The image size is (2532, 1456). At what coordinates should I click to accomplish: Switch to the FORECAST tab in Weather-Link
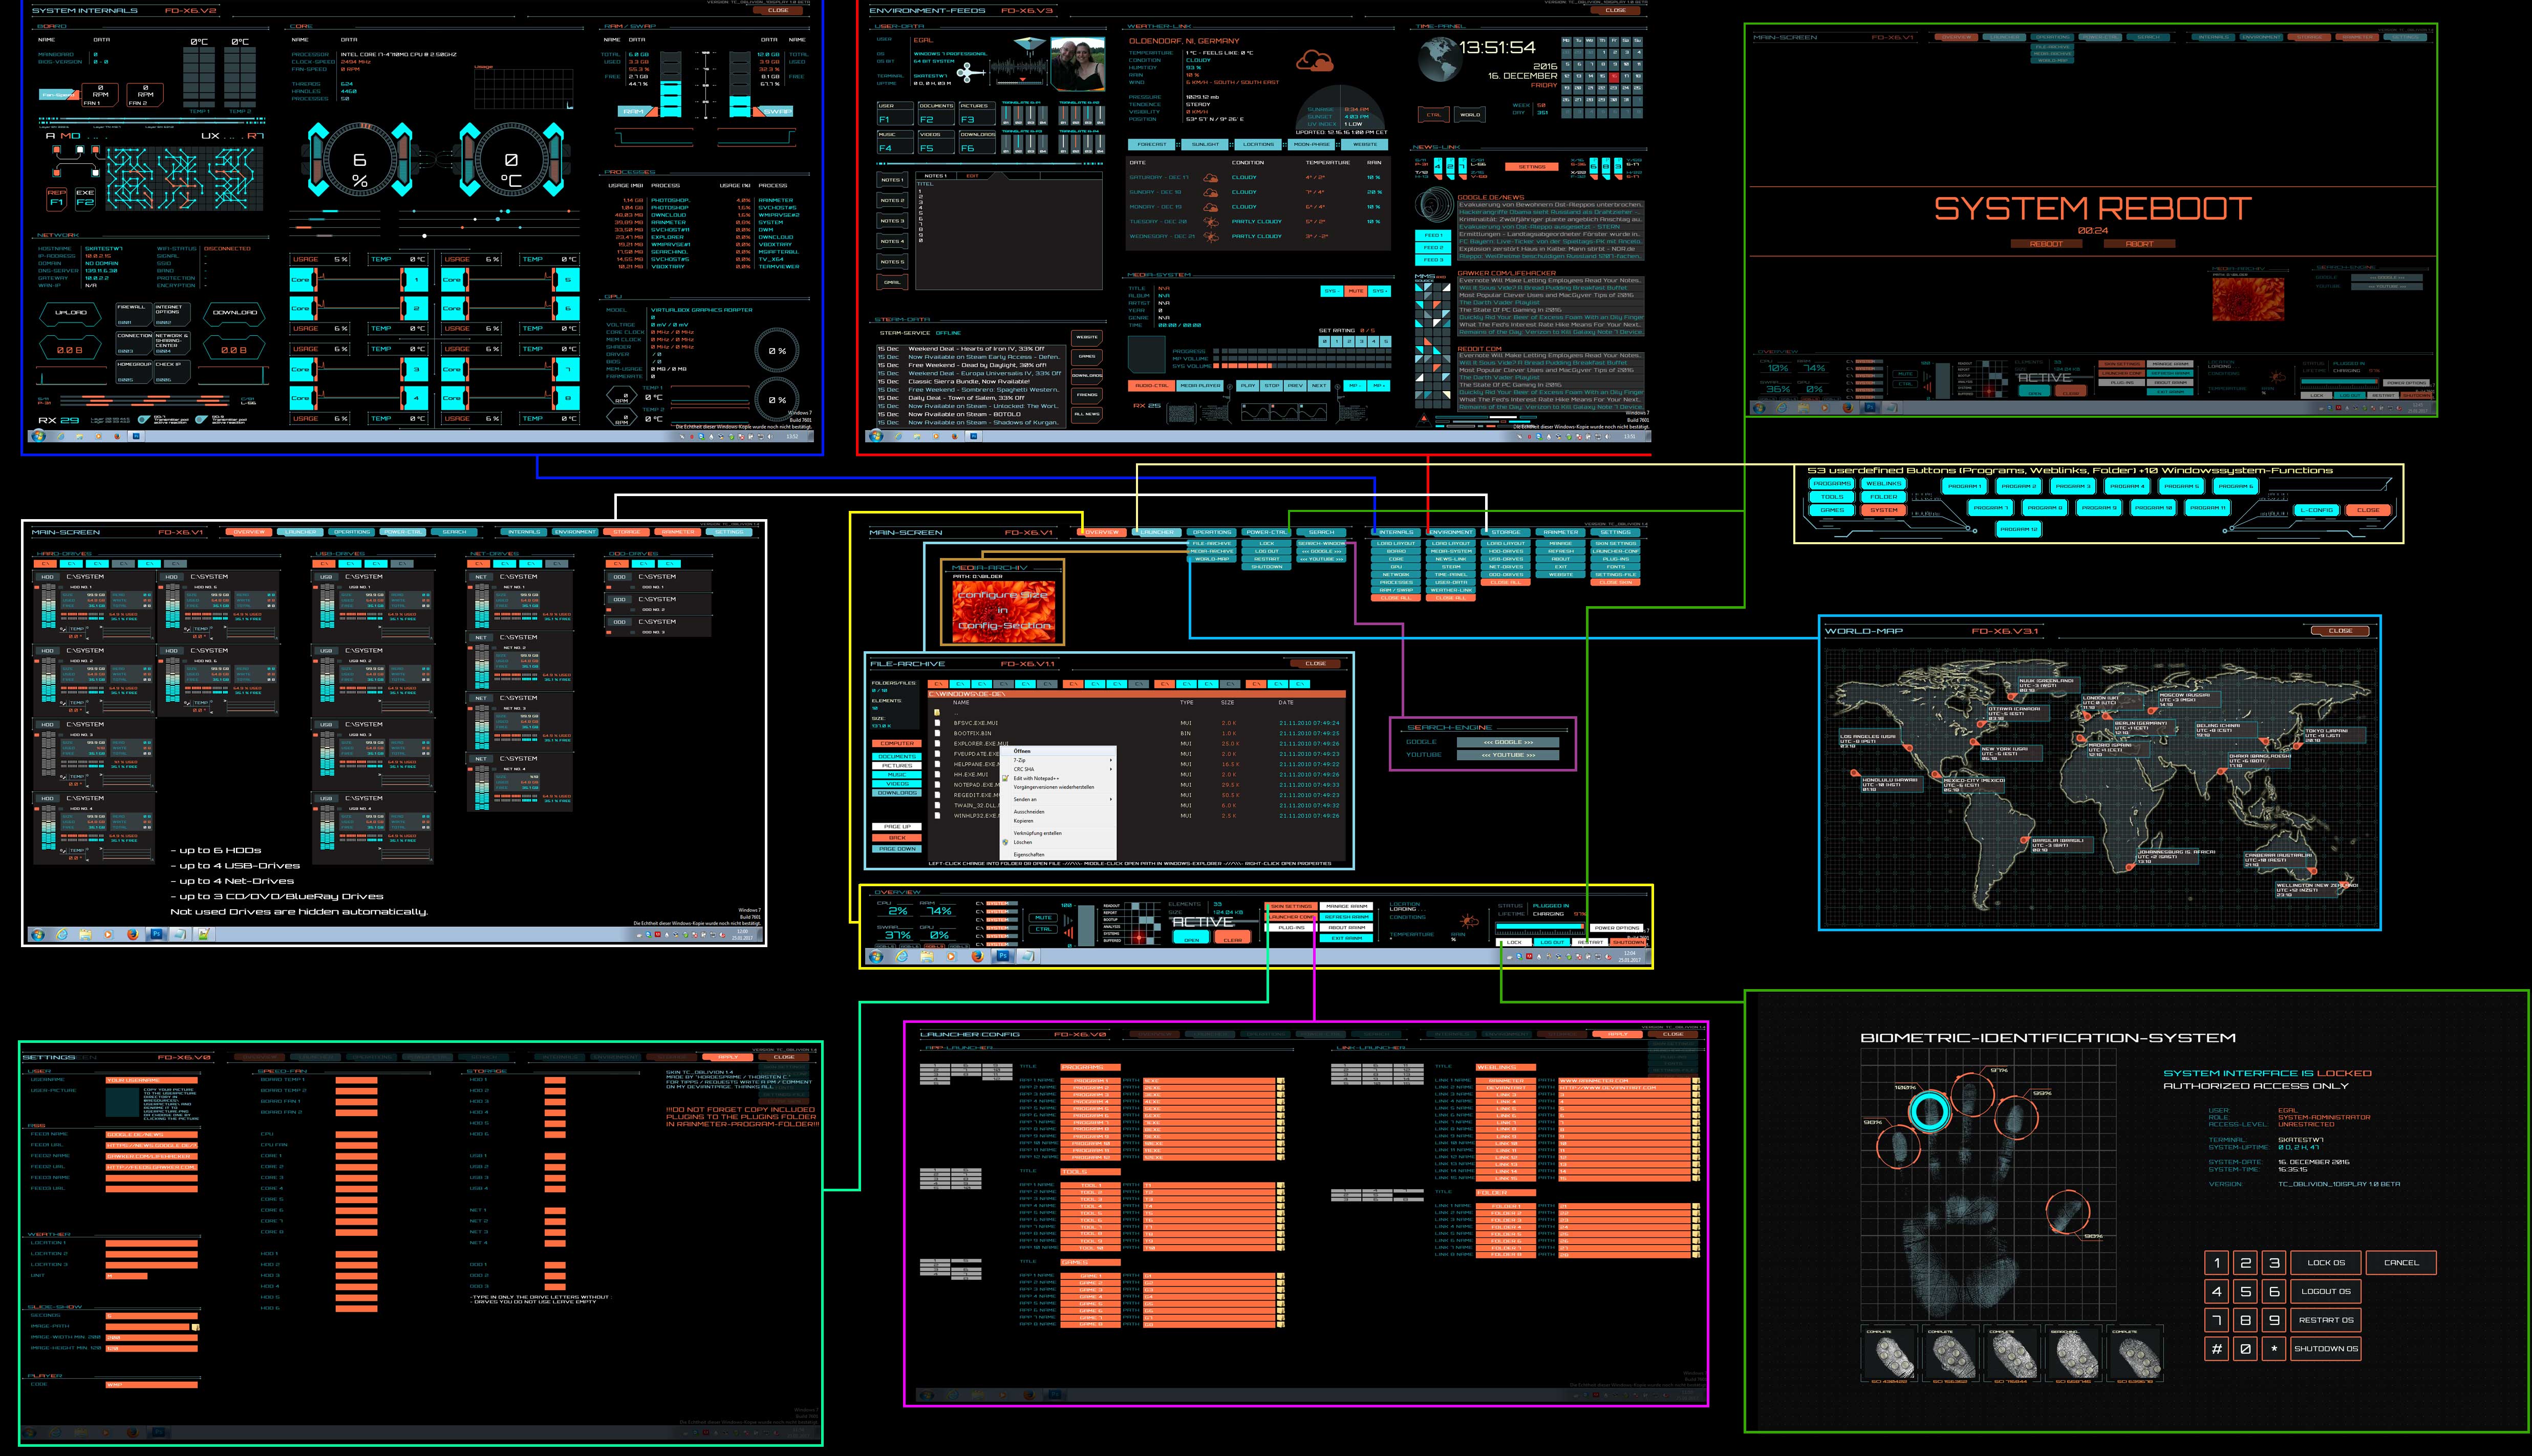(x=1152, y=144)
